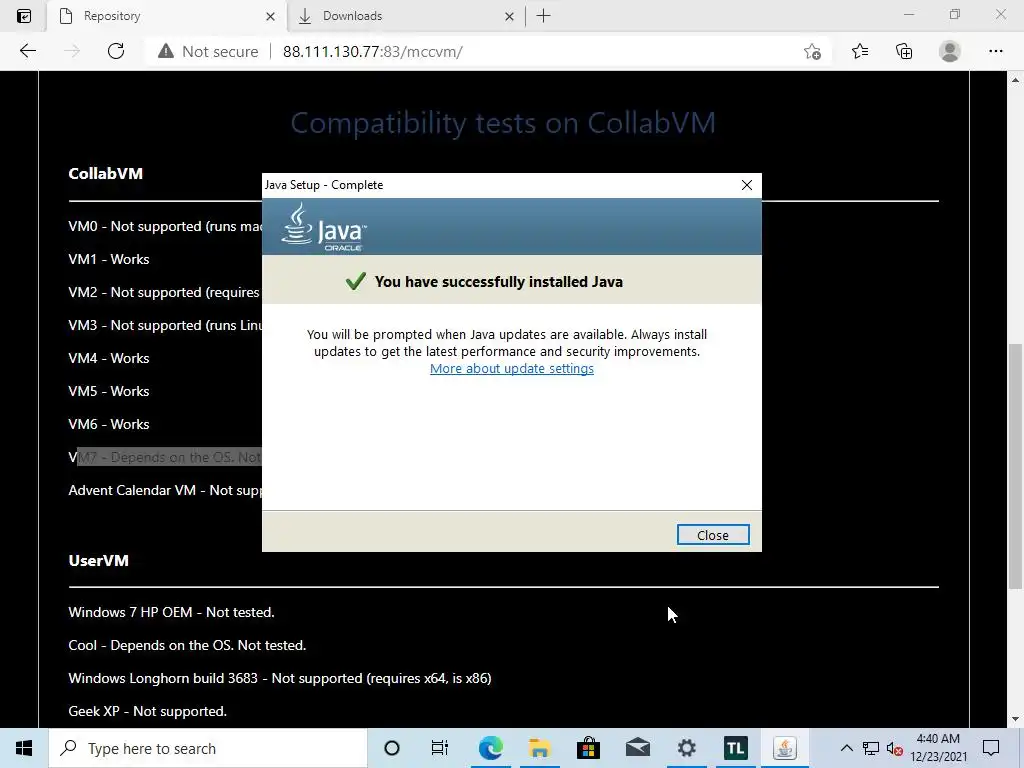Open Settings gear on taskbar
The image size is (1024, 768).
pyautogui.click(x=686, y=748)
